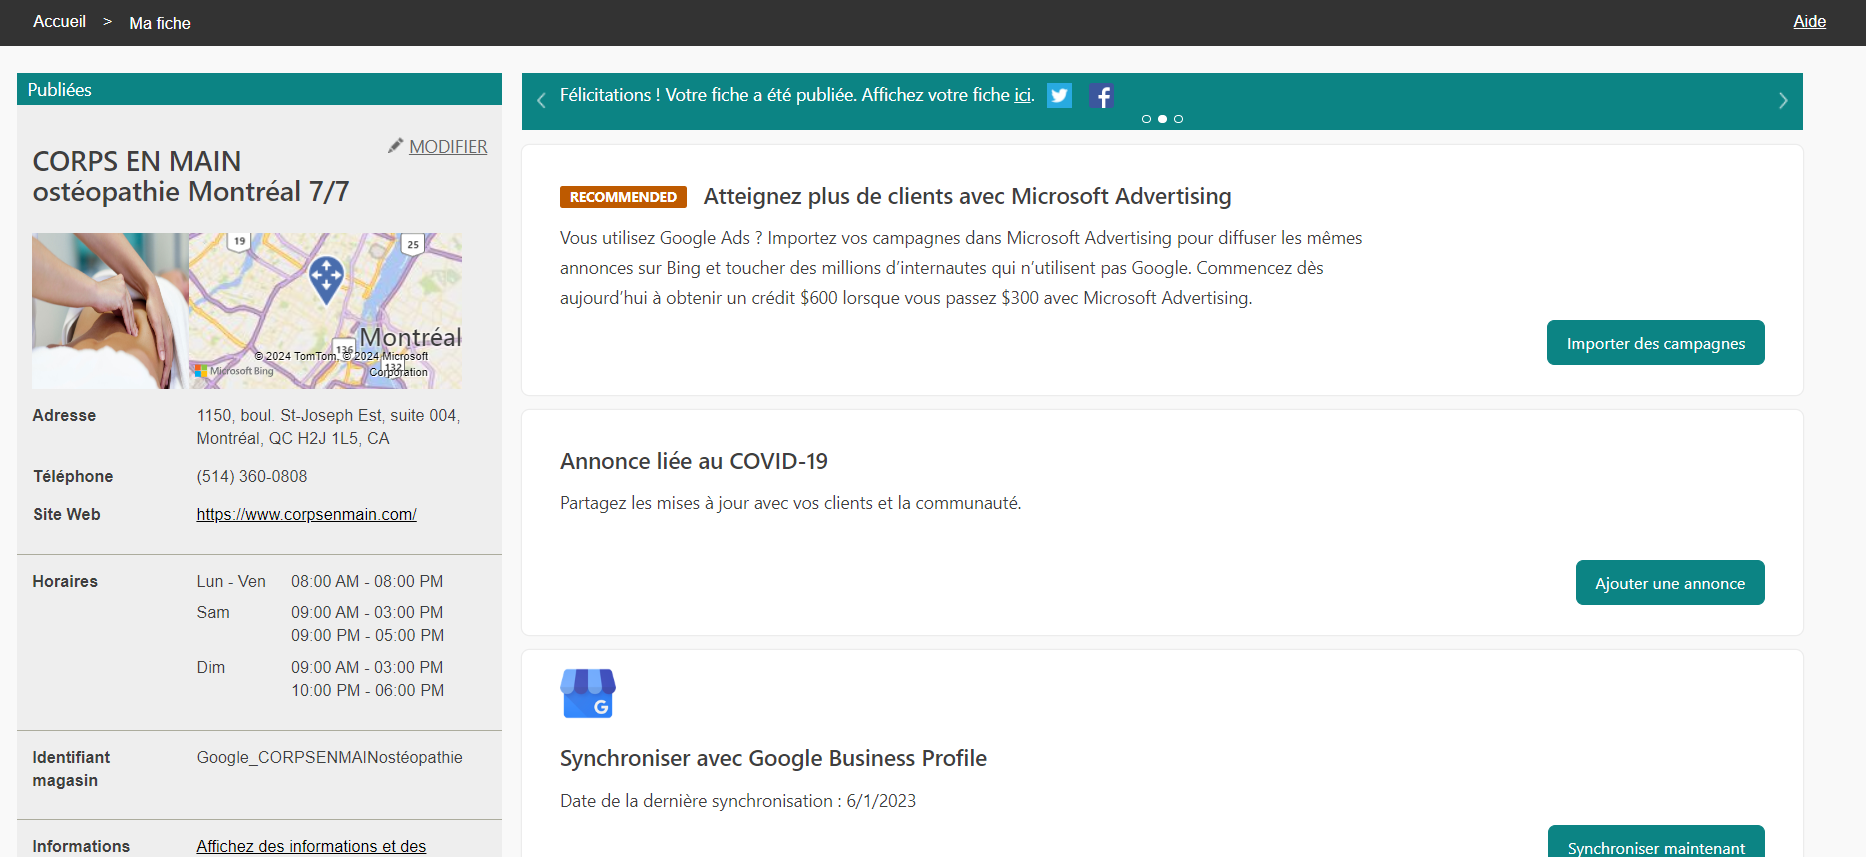Click the phone number (514) 360-0808
Image resolution: width=1866 pixels, height=857 pixels.
pos(252,476)
